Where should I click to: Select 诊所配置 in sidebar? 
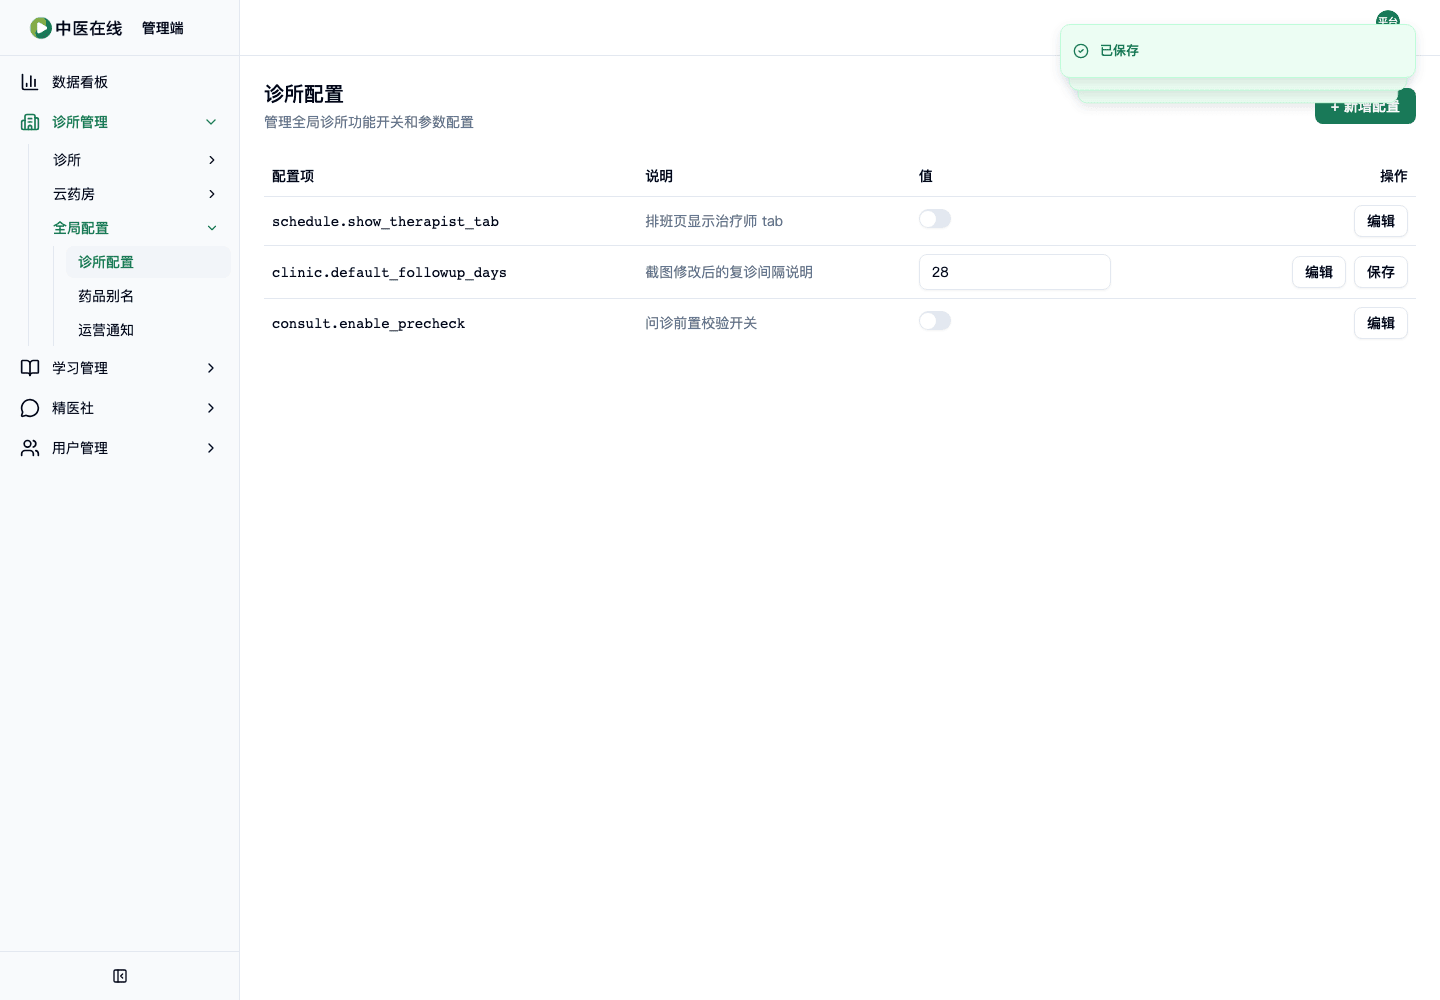148,262
